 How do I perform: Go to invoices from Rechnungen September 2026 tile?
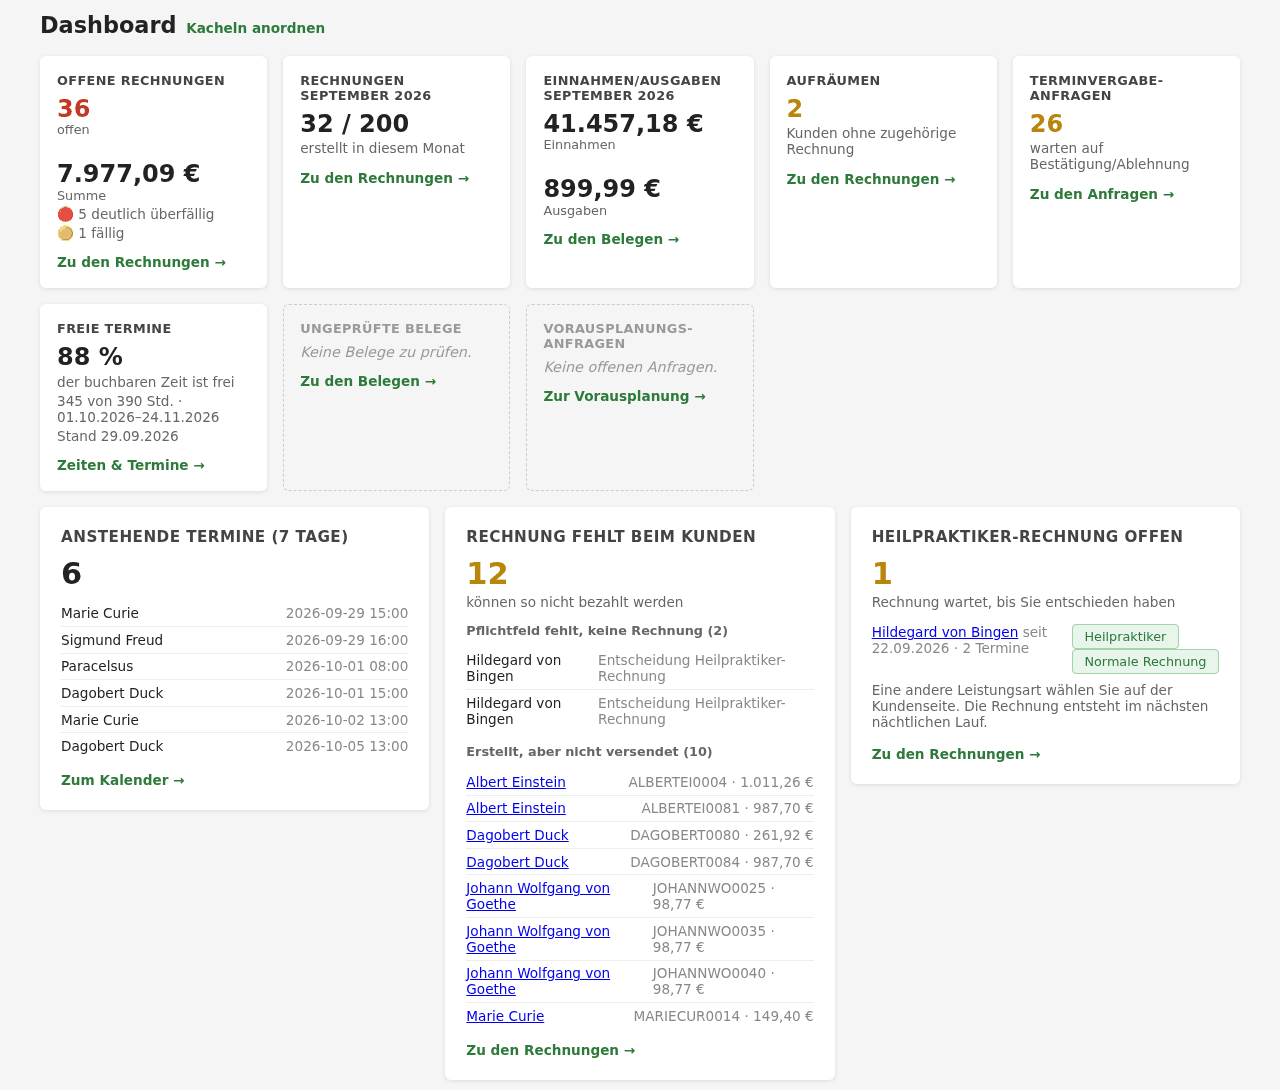click(x=384, y=178)
